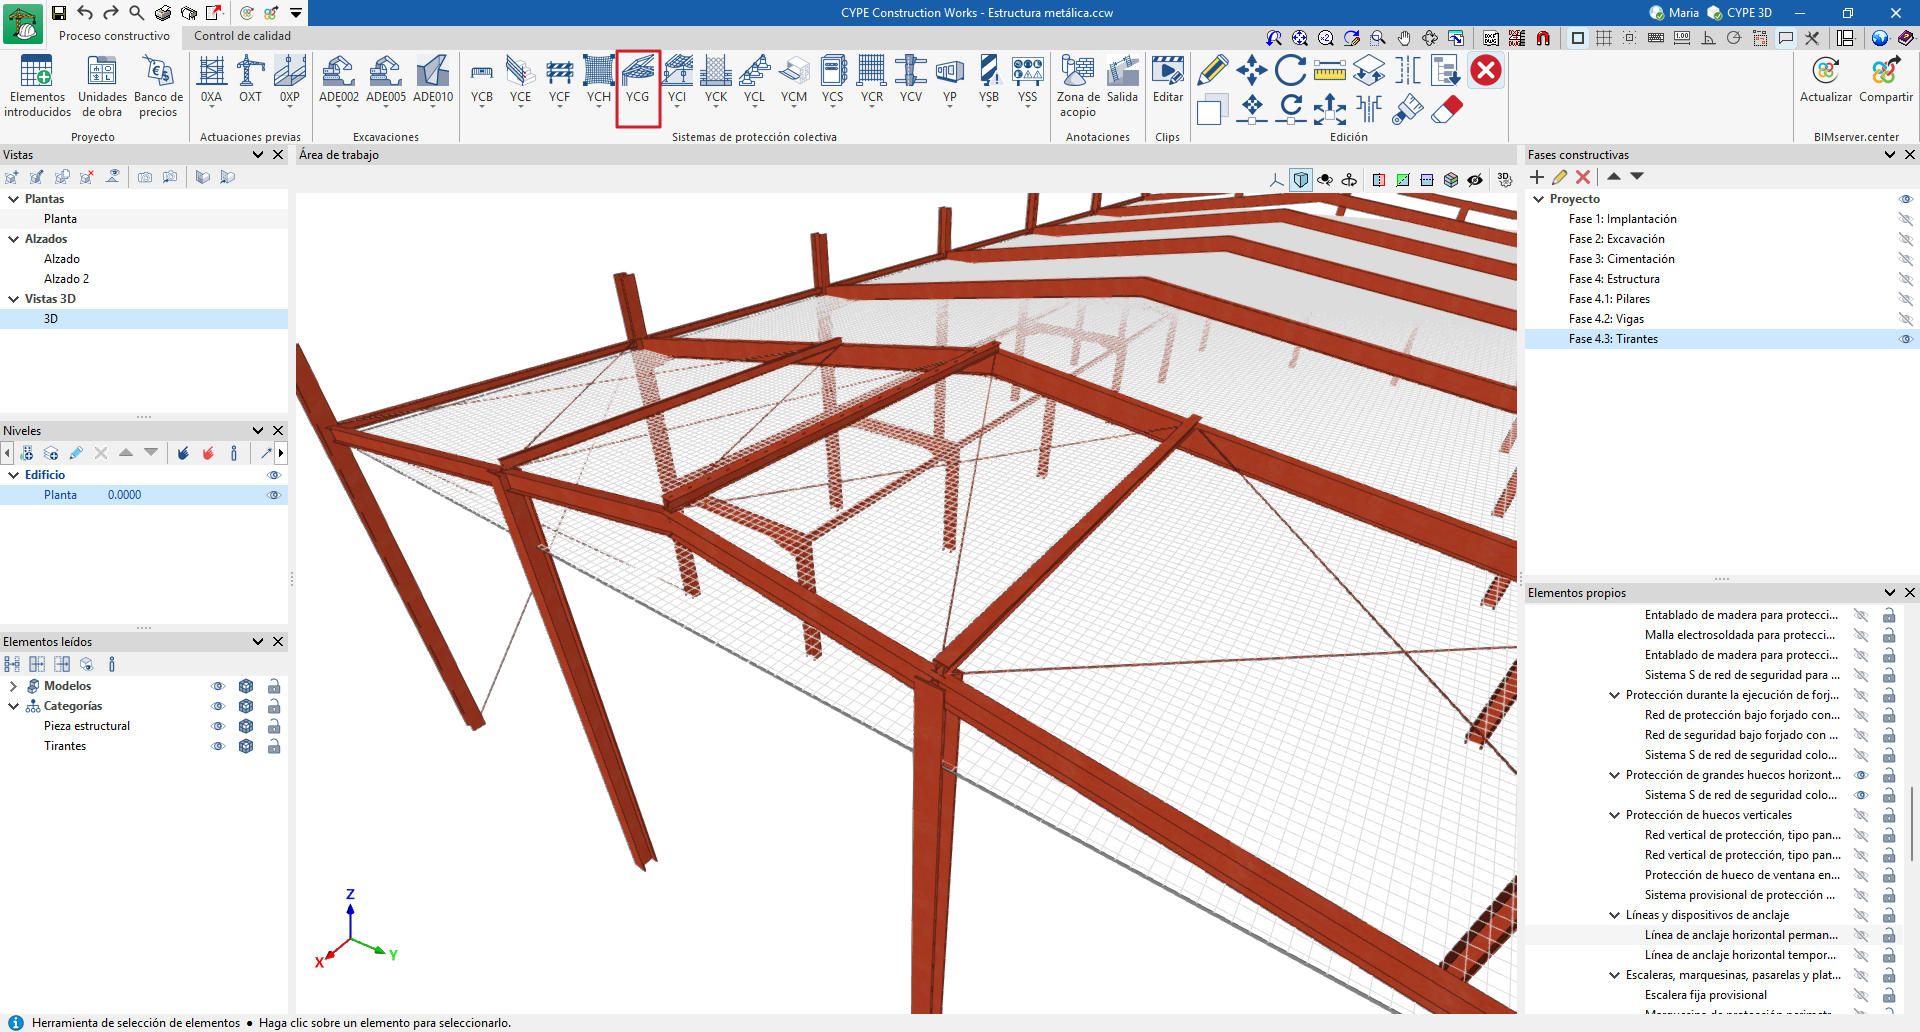Viewport: 1920px width, 1032px height.
Task: Select the YSB tool
Action: (x=989, y=80)
